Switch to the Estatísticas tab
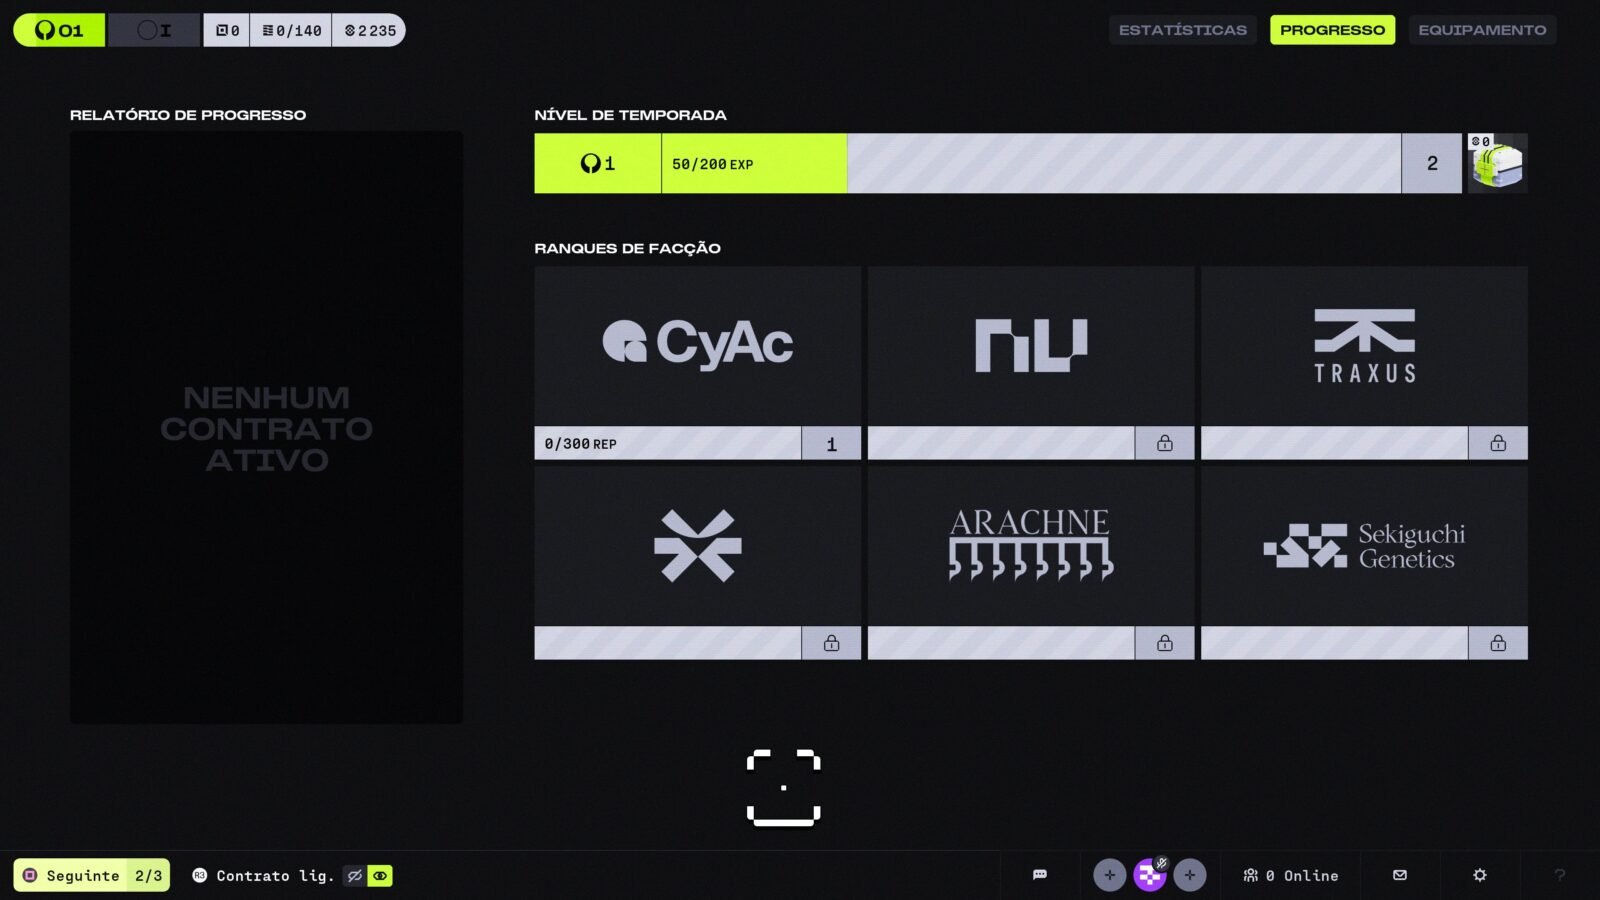The width and height of the screenshot is (1600, 900). [x=1182, y=30]
